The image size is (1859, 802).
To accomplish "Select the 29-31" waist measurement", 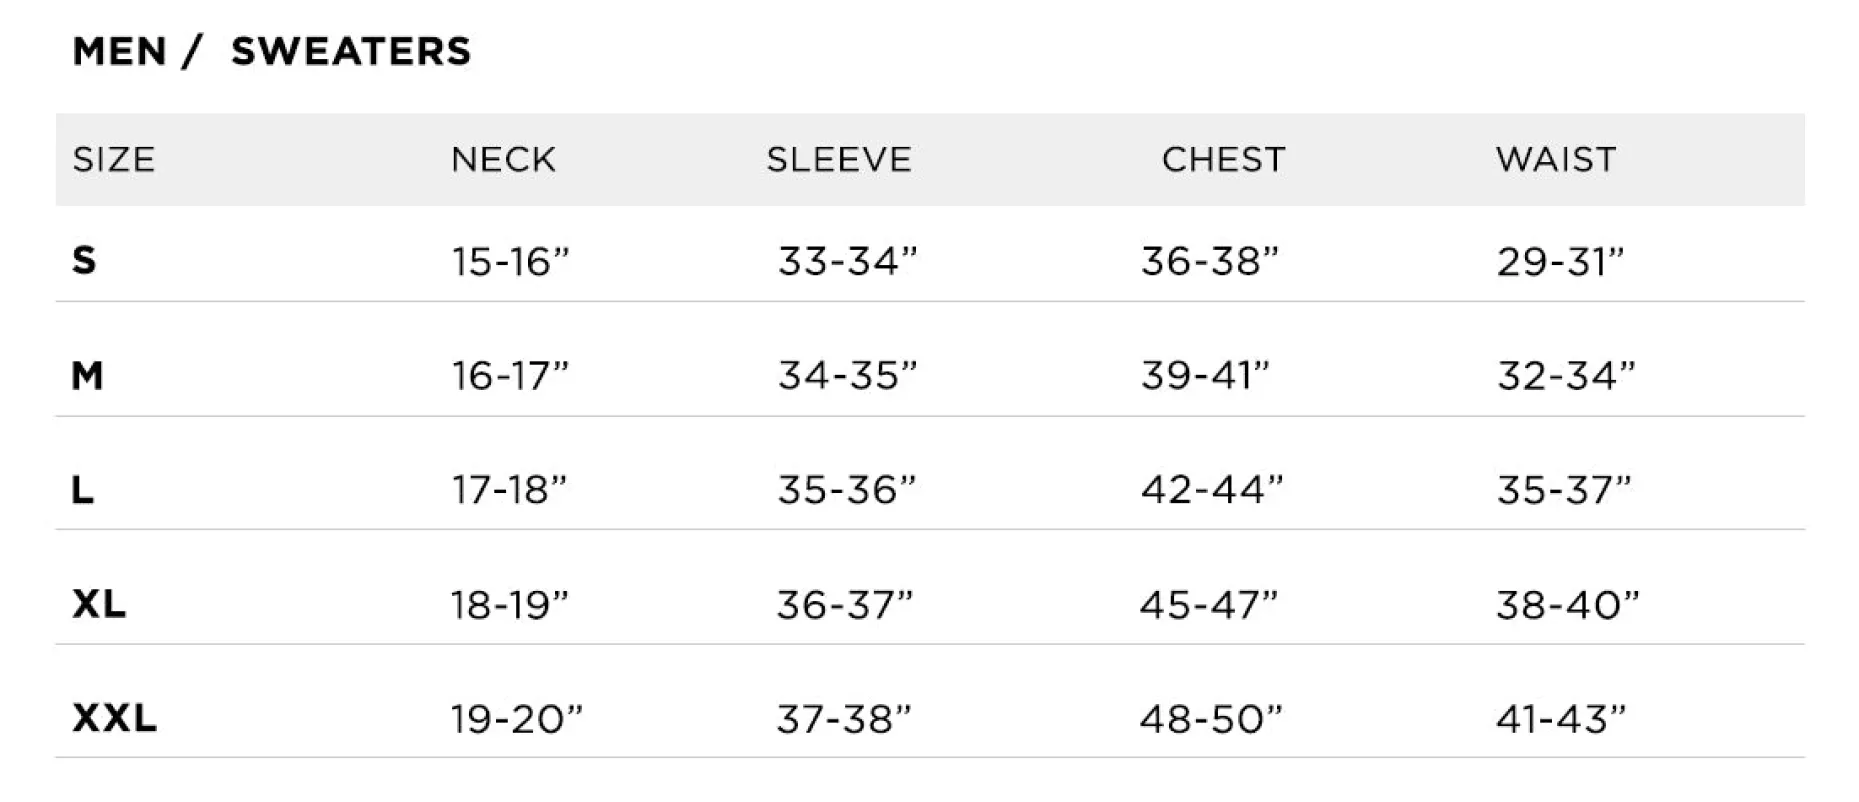I will tap(1560, 262).
